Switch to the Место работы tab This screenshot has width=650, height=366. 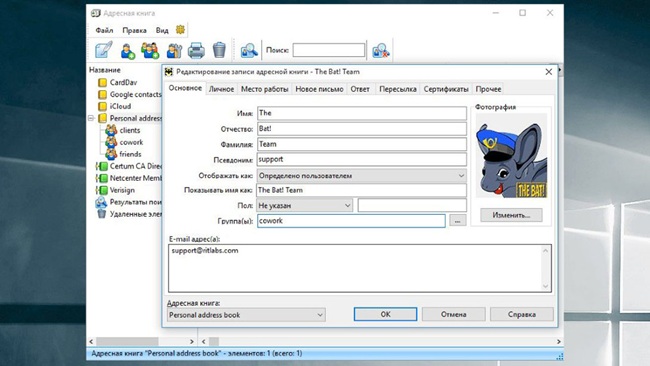click(264, 89)
